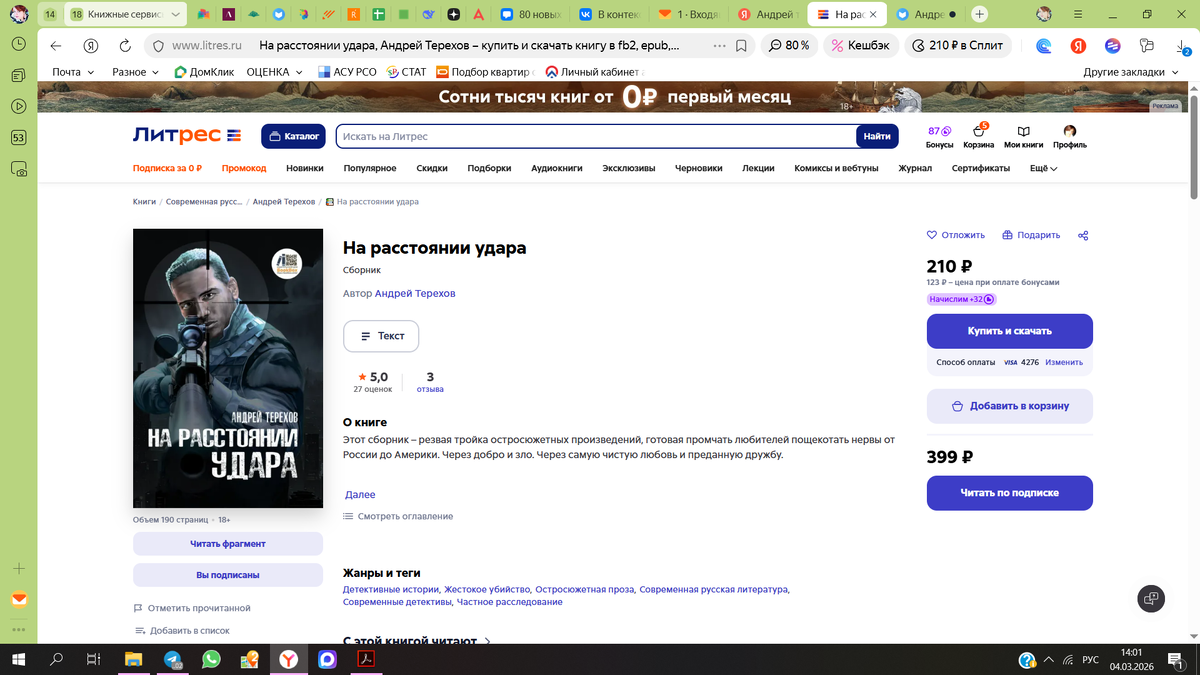Toggle Отметить прочитанной flag
Screen dimensions: 1200x675
coord(192,608)
